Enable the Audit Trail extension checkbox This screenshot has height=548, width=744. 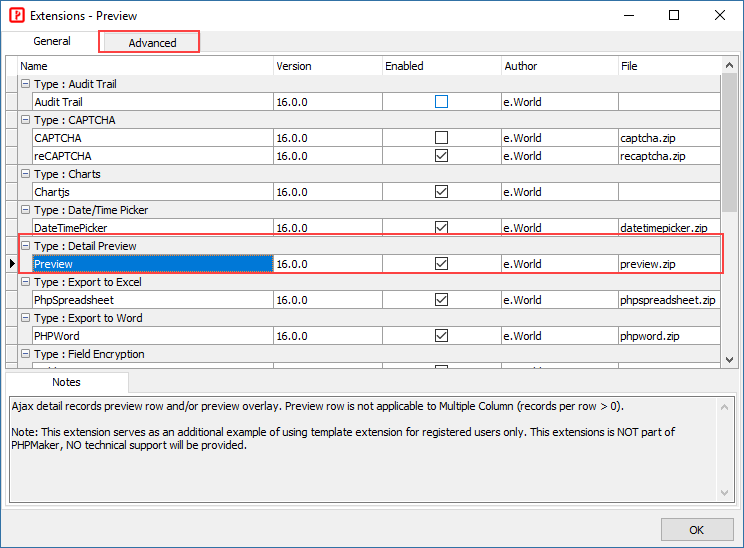click(x=441, y=102)
